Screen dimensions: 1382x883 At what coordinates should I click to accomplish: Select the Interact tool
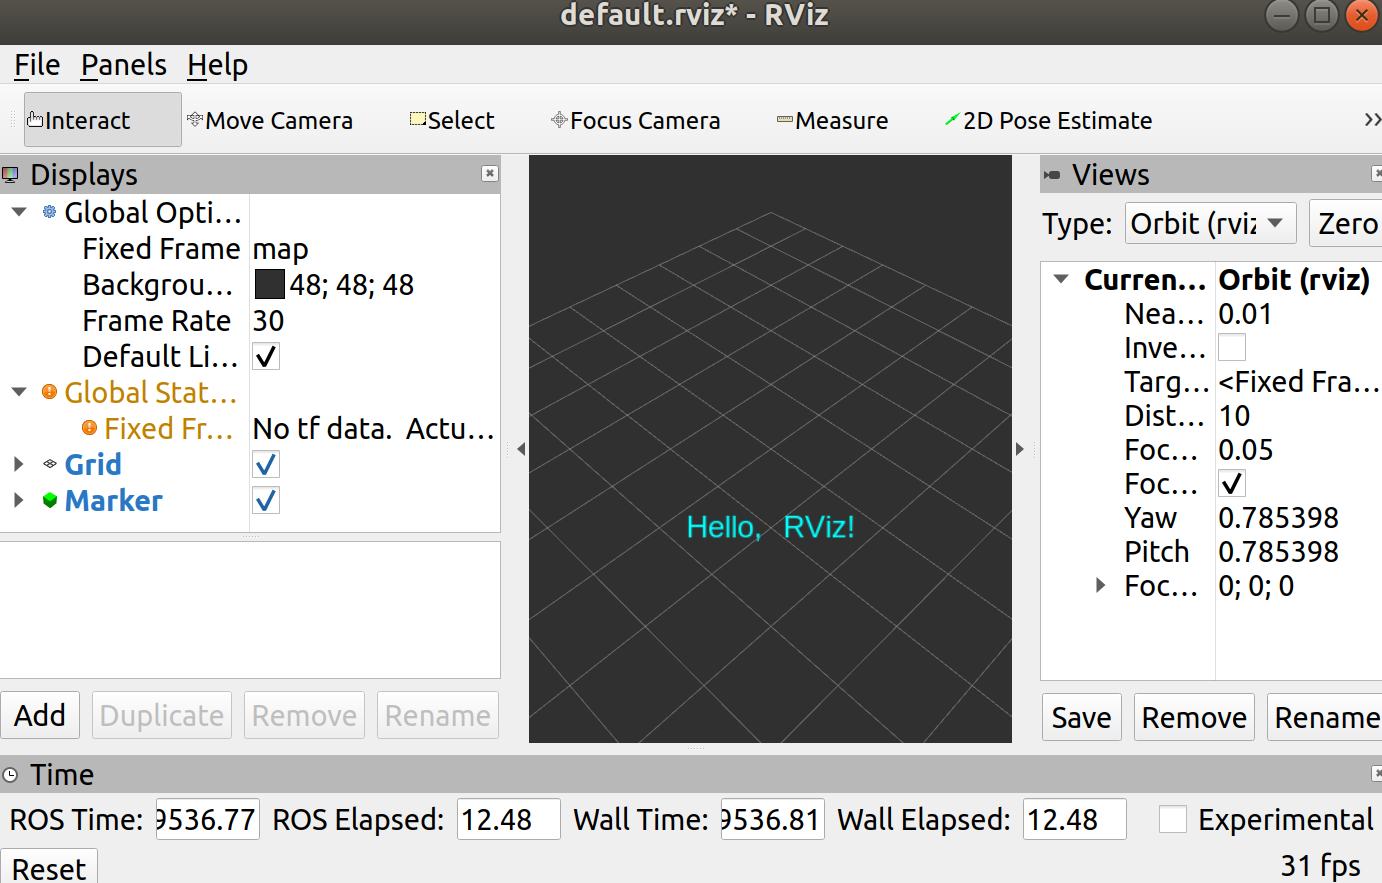pos(103,120)
